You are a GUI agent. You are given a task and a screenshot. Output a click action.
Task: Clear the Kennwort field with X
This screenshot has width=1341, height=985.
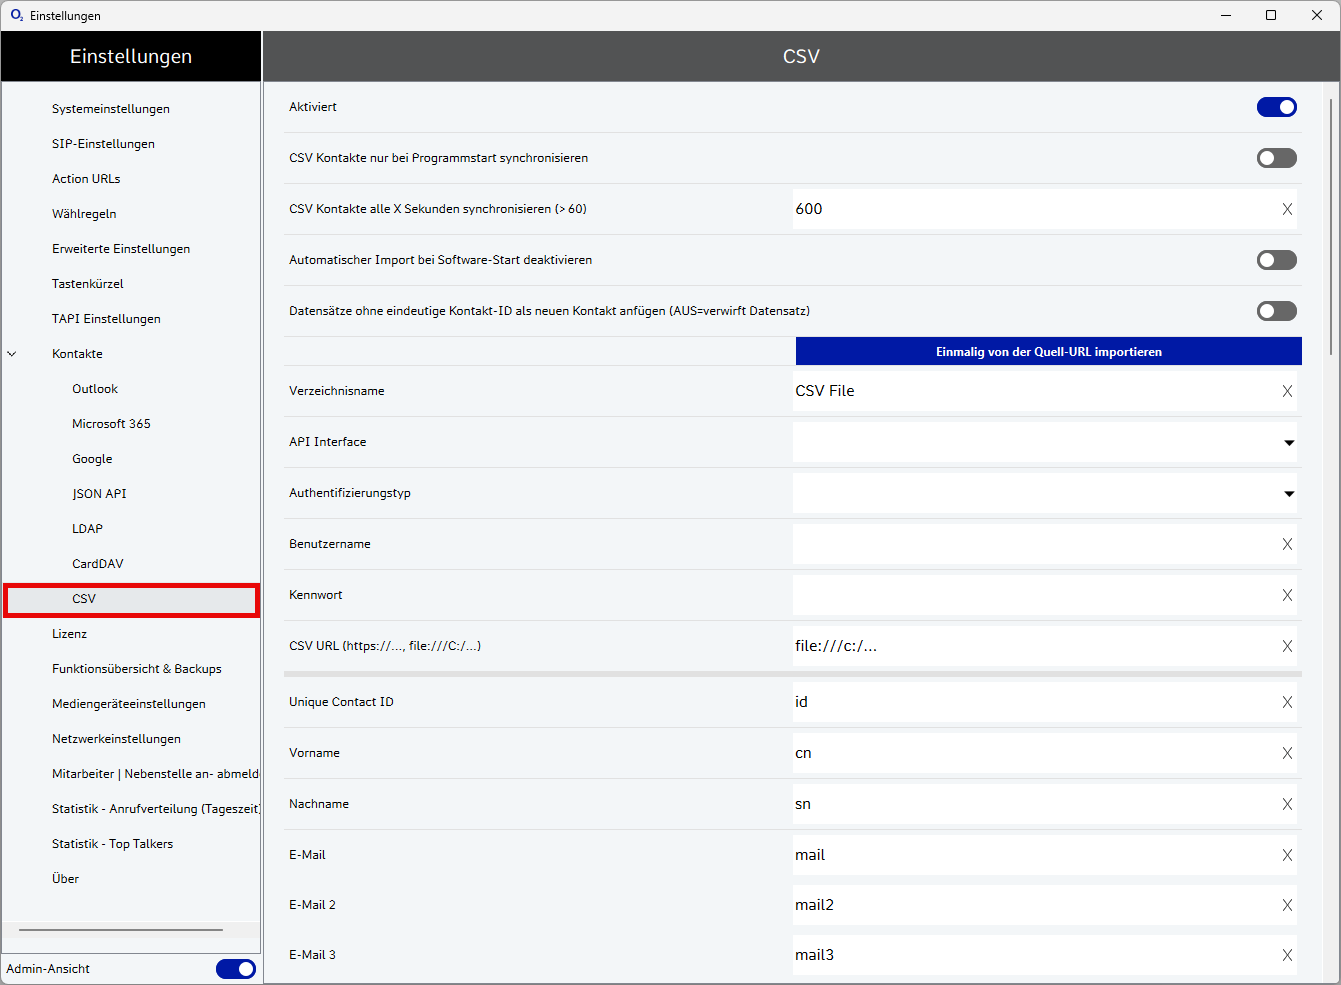pyautogui.click(x=1287, y=595)
